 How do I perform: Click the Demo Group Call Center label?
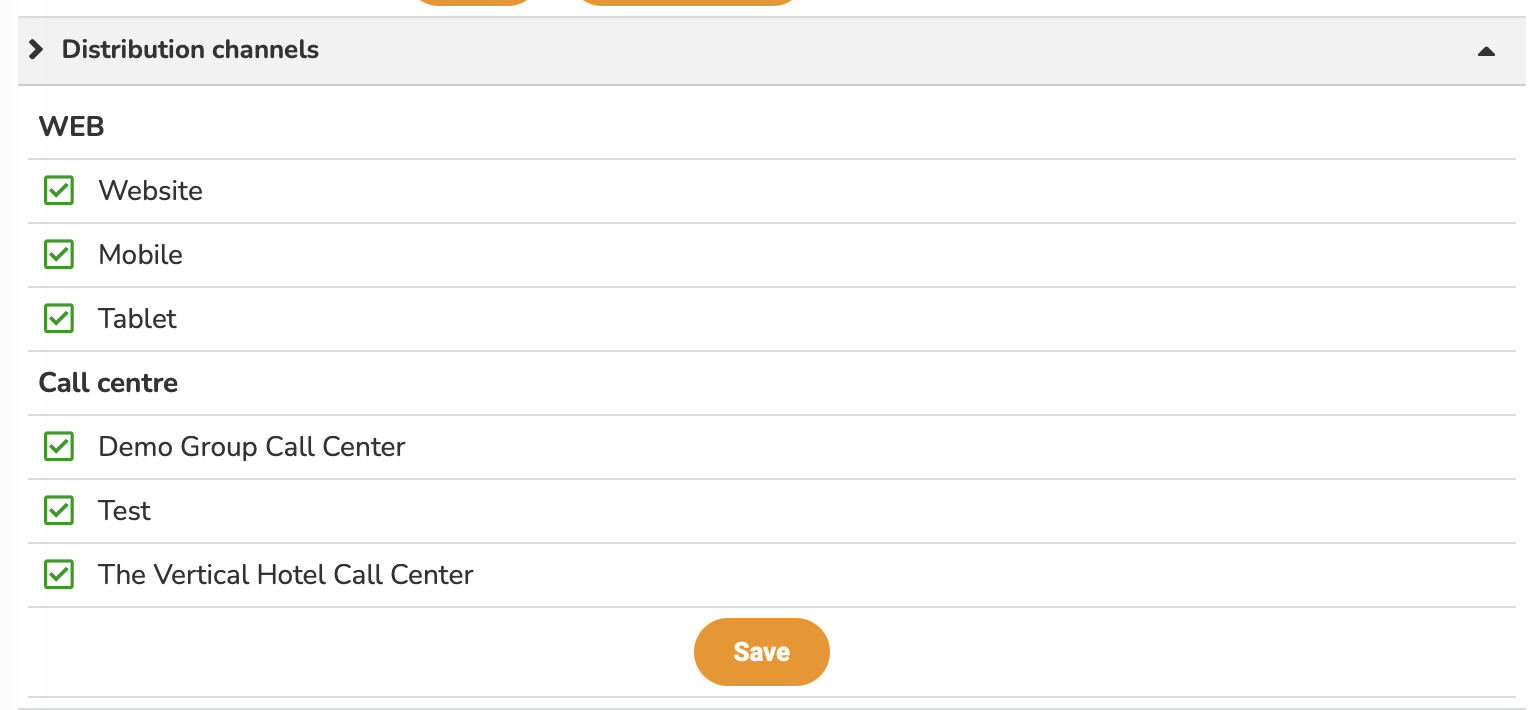tap(251, 447)
